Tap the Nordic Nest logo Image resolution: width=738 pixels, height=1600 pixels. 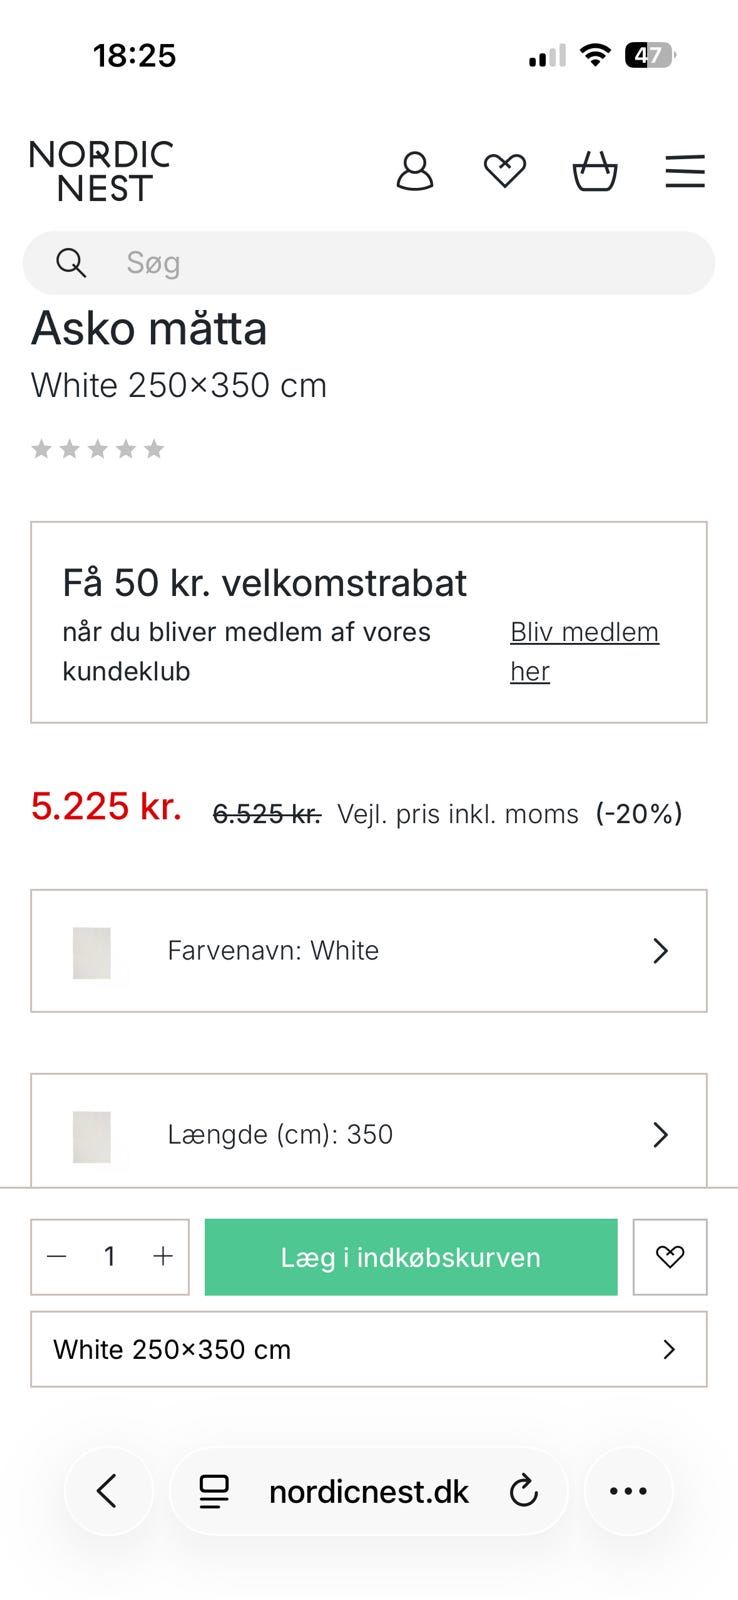point(101,171)
